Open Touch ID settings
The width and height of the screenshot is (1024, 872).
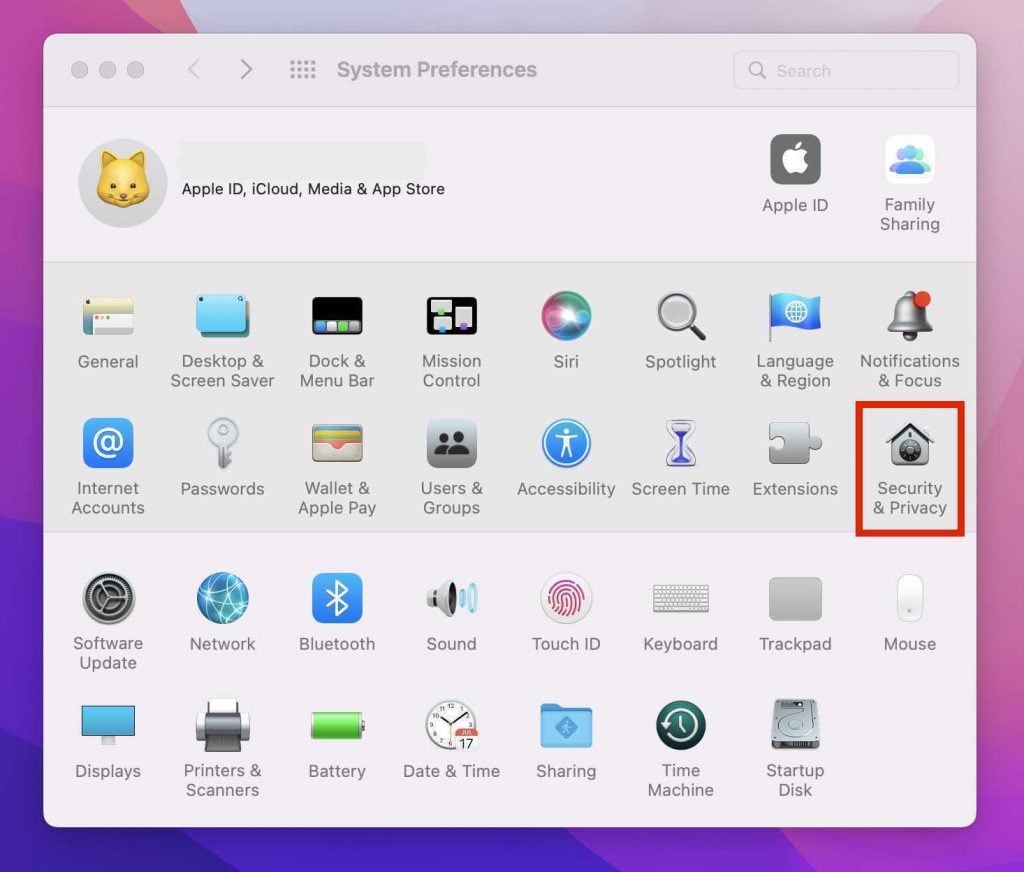click(566, 599)
